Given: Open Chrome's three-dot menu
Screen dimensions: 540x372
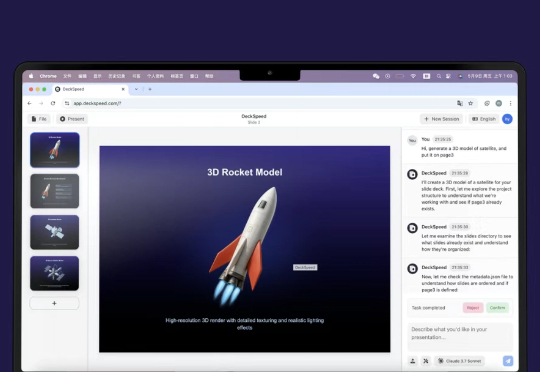Looking at the screenshot, I should click(x=510, y=103).
